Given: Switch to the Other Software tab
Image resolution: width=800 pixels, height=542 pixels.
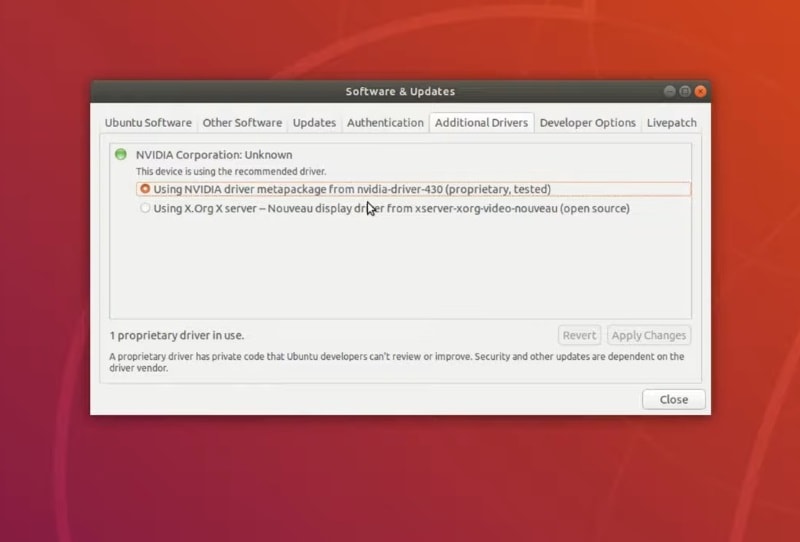Looking at the screenshot, I should [x=242, y=123].
